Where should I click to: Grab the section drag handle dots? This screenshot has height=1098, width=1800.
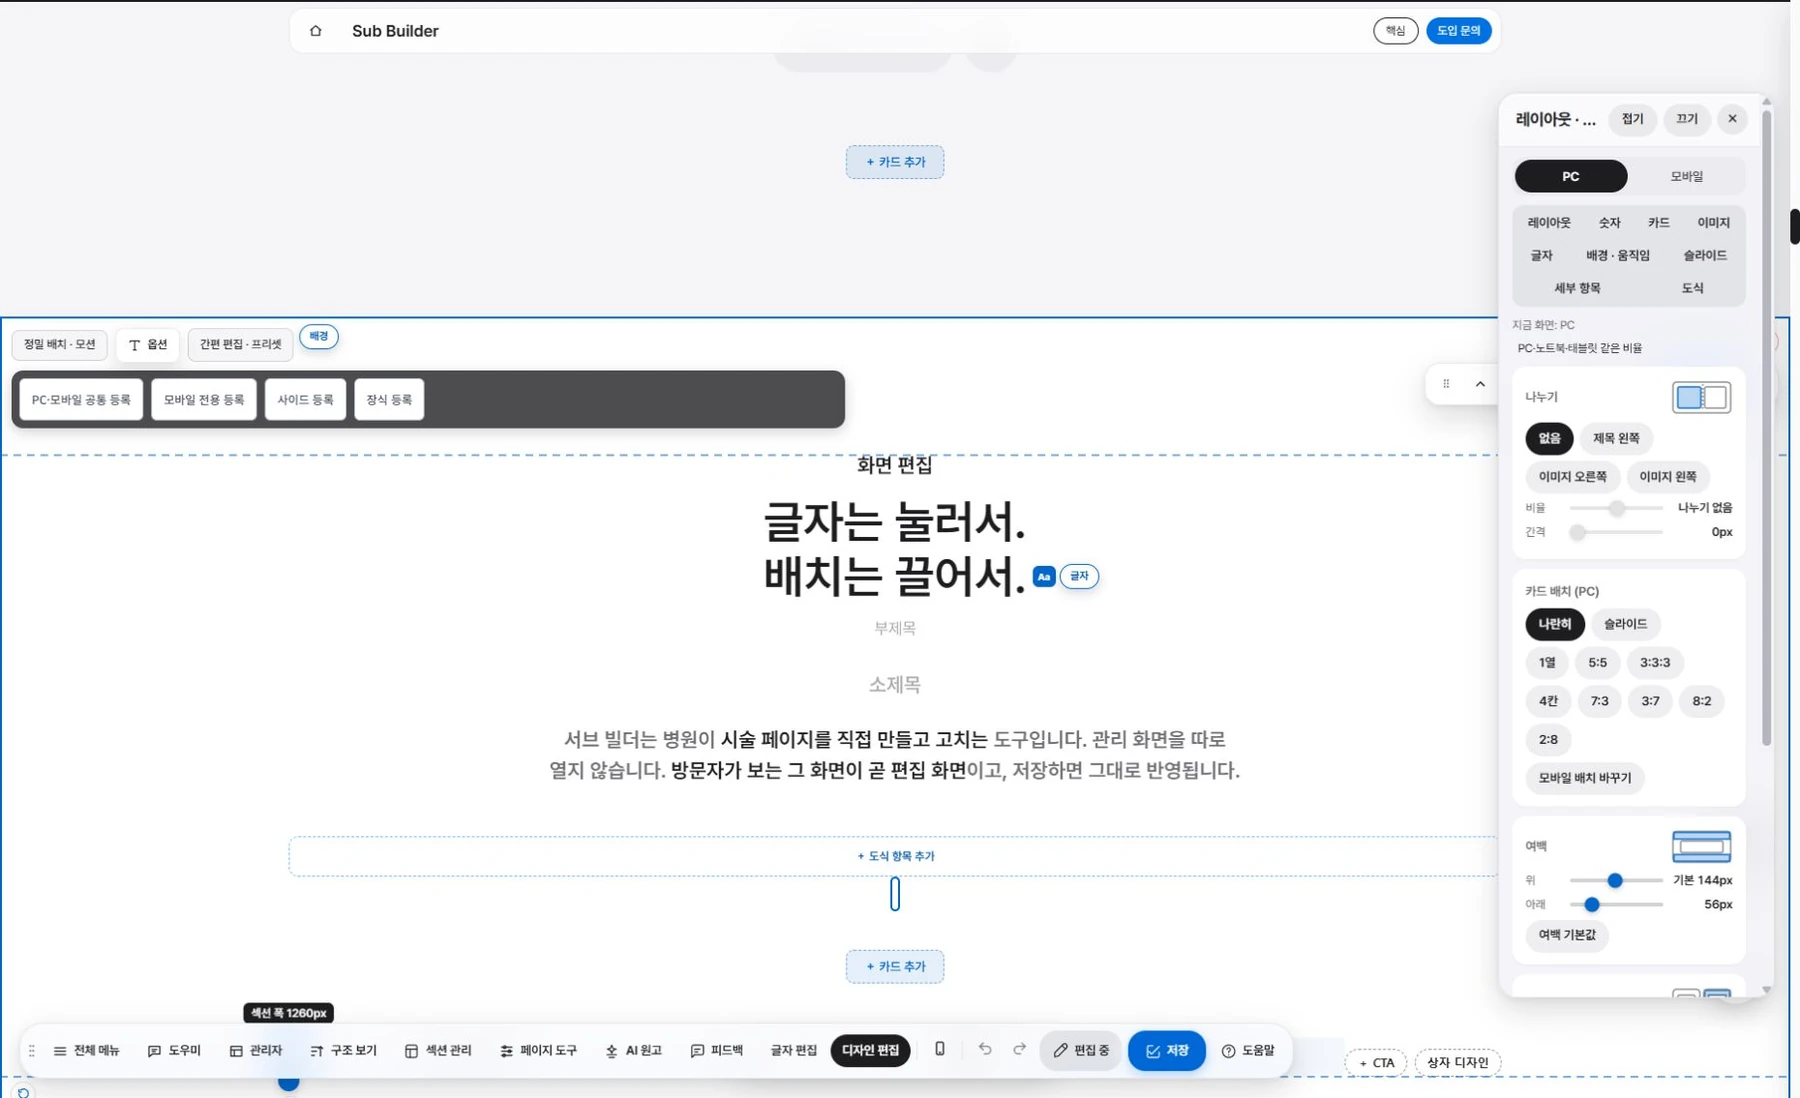pyautogui.click(x=1446, y=384)
